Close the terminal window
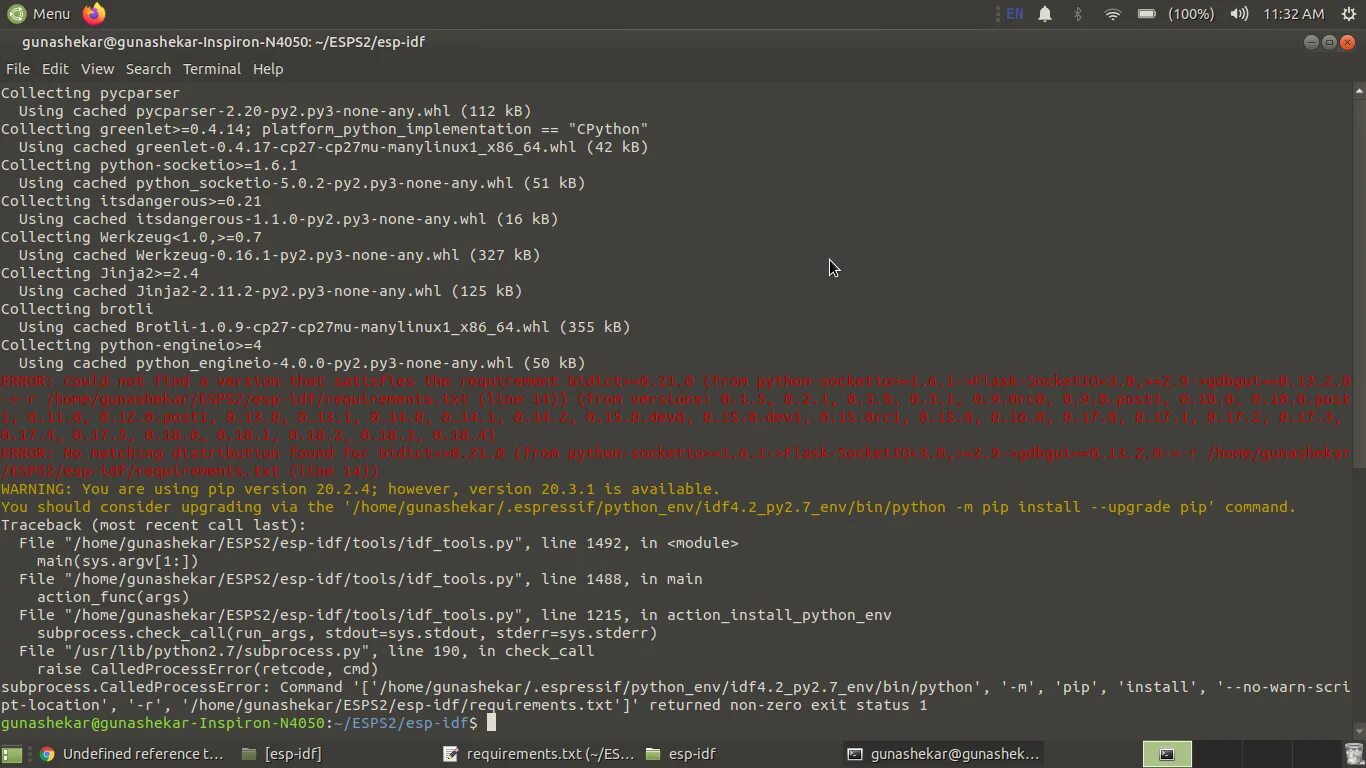 pyautogui.click(x=1347, y=42)
